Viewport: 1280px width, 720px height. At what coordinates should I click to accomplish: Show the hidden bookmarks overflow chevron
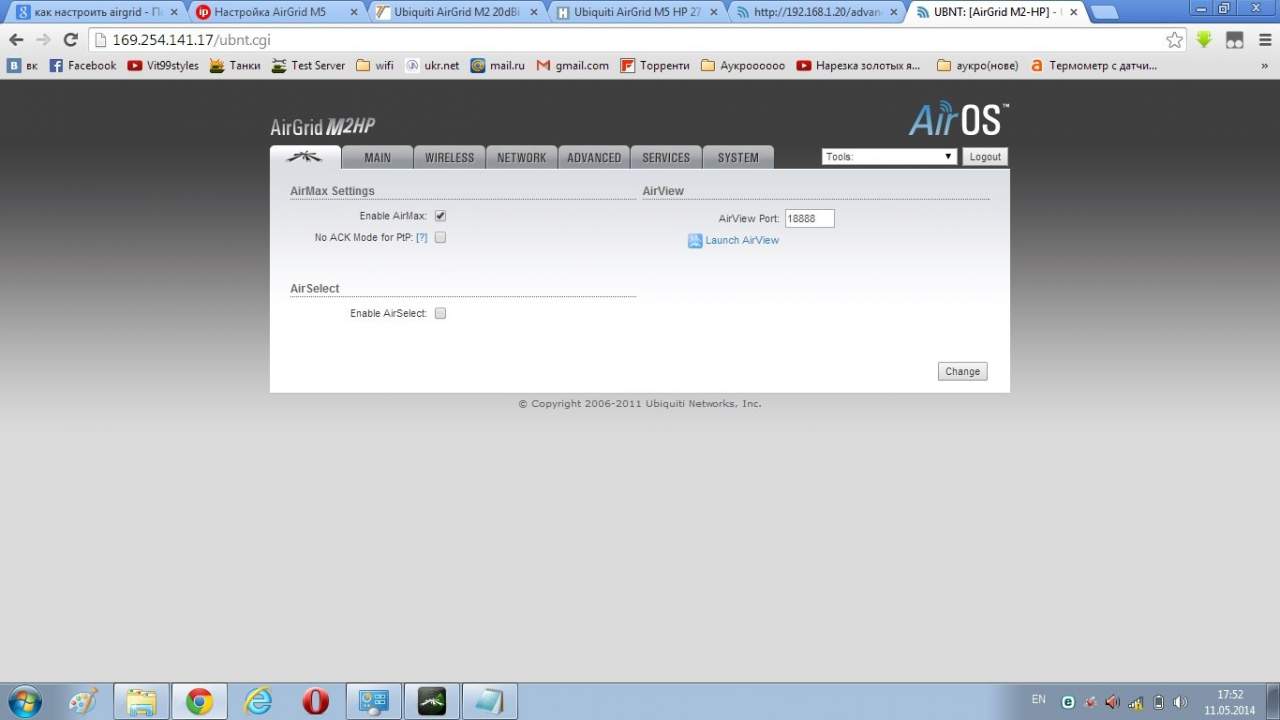pos(1266,66)
